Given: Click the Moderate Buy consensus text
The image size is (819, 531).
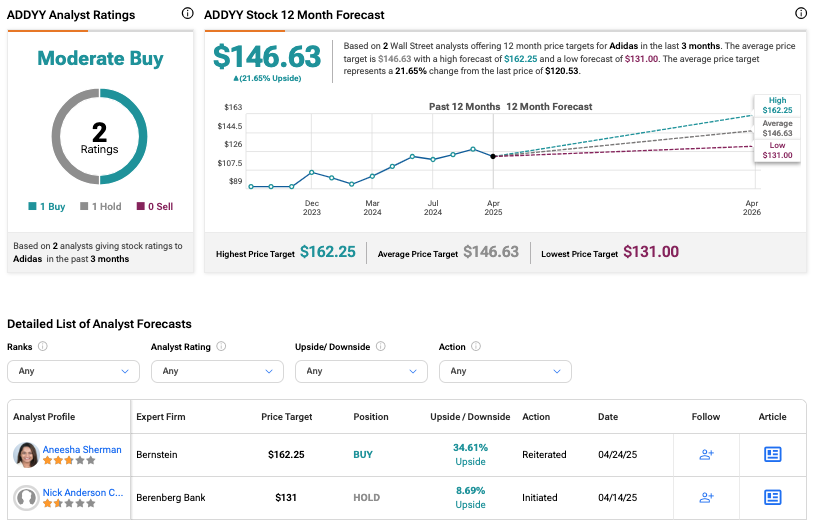Looking at the screenshot, I should tap(100, 58).
